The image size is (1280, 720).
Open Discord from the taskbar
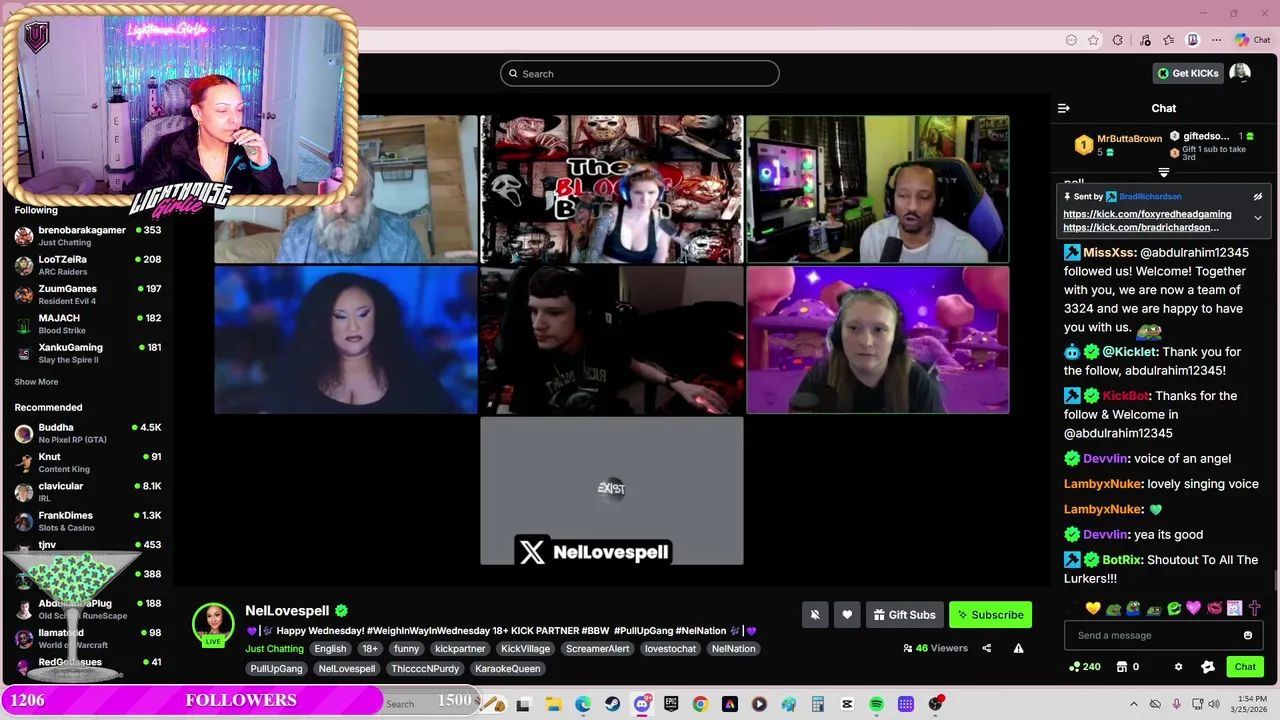[642, 704]
